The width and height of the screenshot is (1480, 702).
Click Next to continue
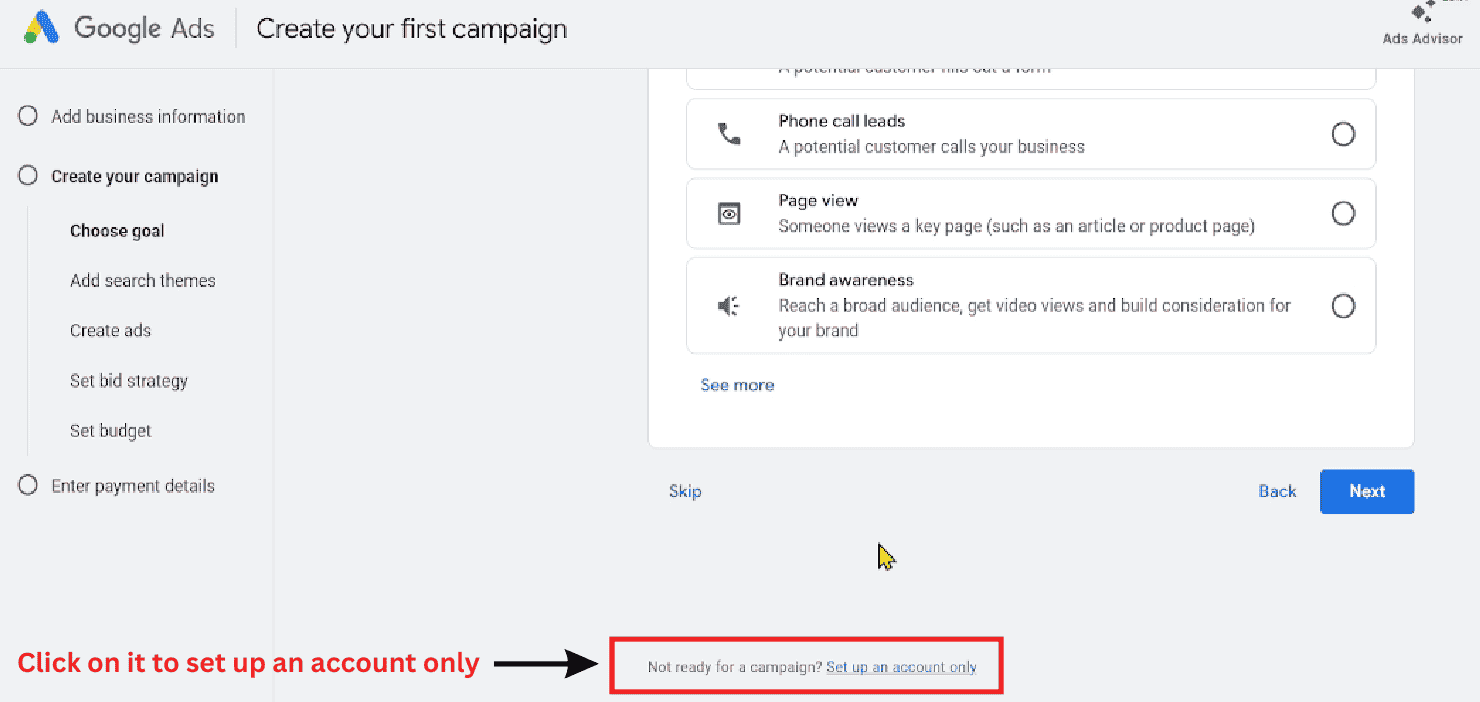1367,491
